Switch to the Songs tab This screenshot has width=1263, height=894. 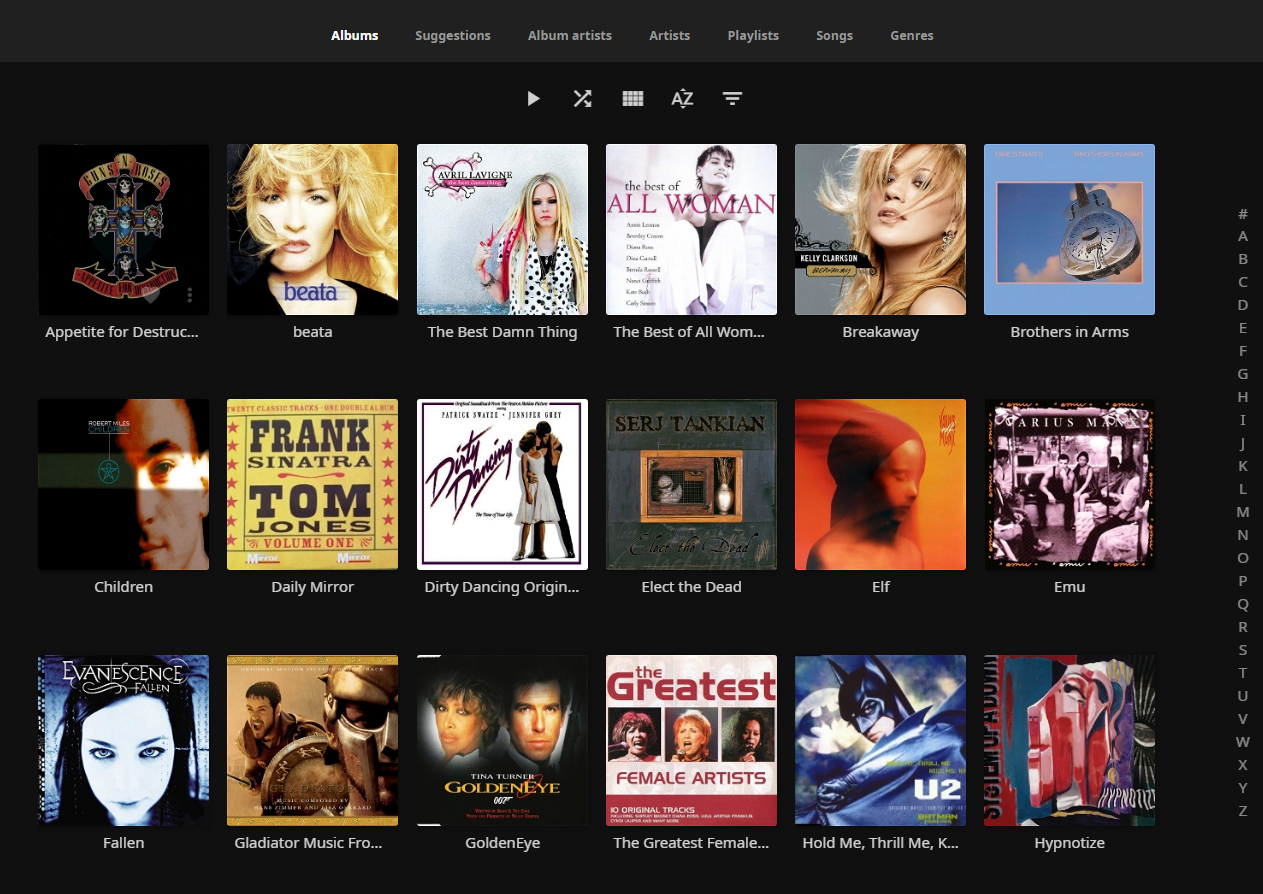834,35
